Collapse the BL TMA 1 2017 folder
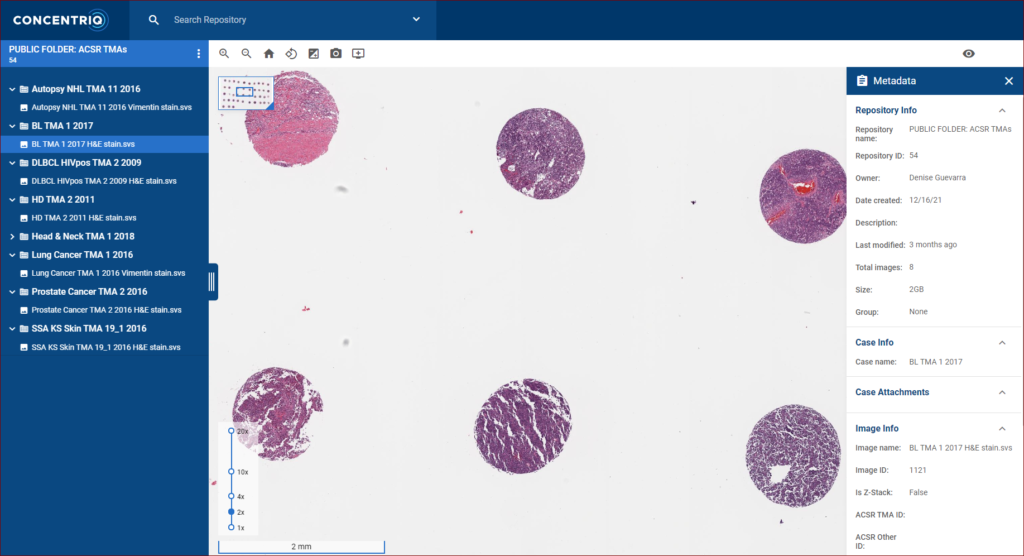This screenshot has width=1024, height=556. pos(12,125)
